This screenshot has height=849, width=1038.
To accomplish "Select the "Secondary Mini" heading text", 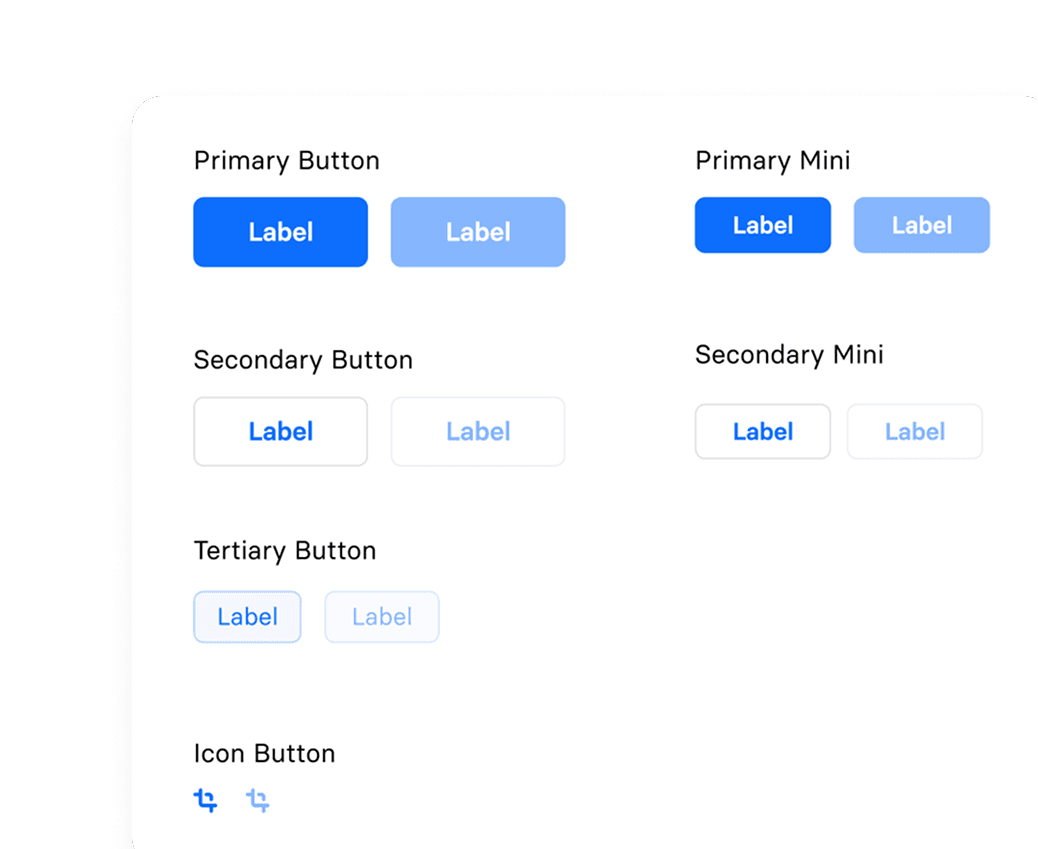I will click(789, 355).
